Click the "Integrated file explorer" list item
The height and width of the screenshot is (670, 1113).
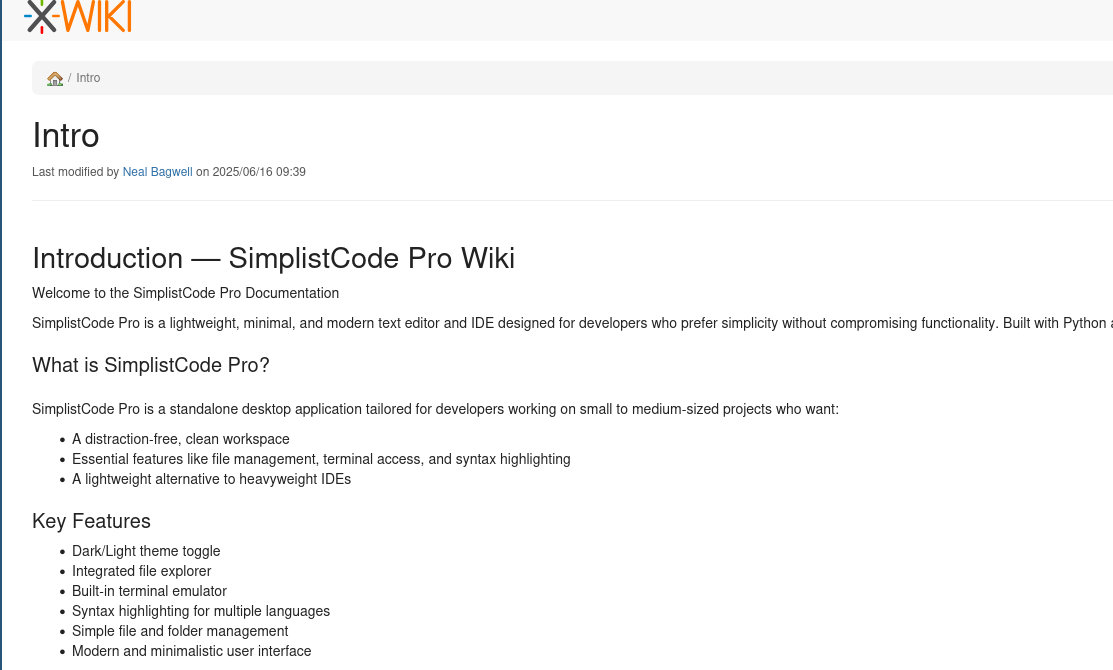141,571
